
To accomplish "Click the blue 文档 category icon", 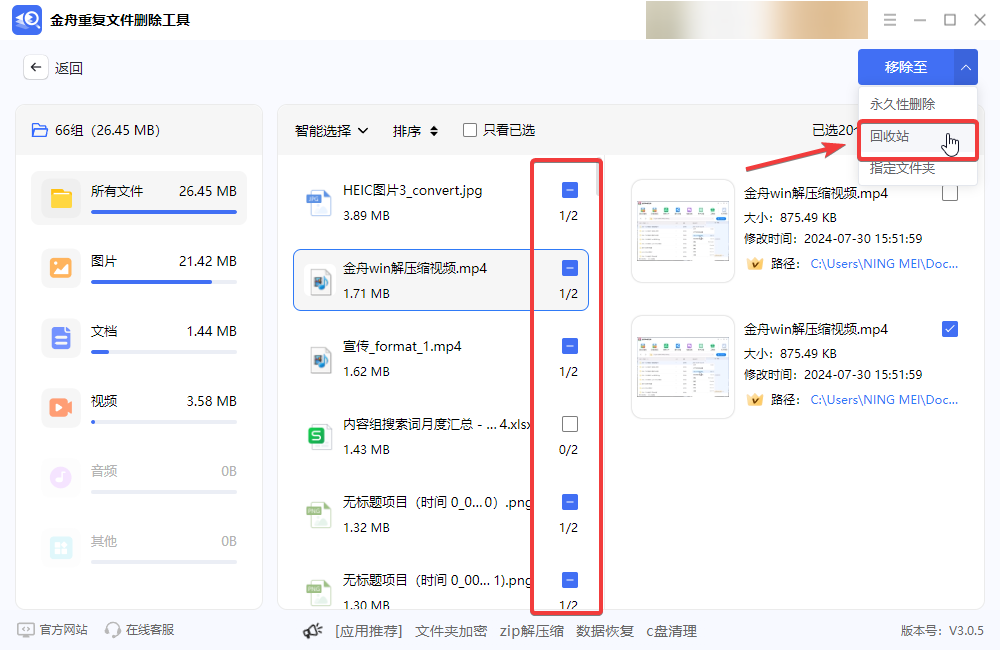I will coord(61,338).
